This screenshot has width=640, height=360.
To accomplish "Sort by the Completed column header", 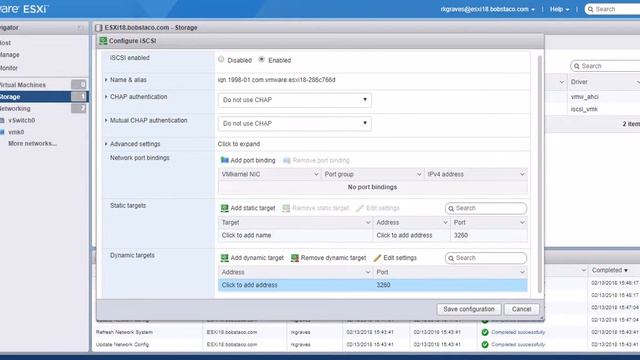I will (x=610, y=270).
